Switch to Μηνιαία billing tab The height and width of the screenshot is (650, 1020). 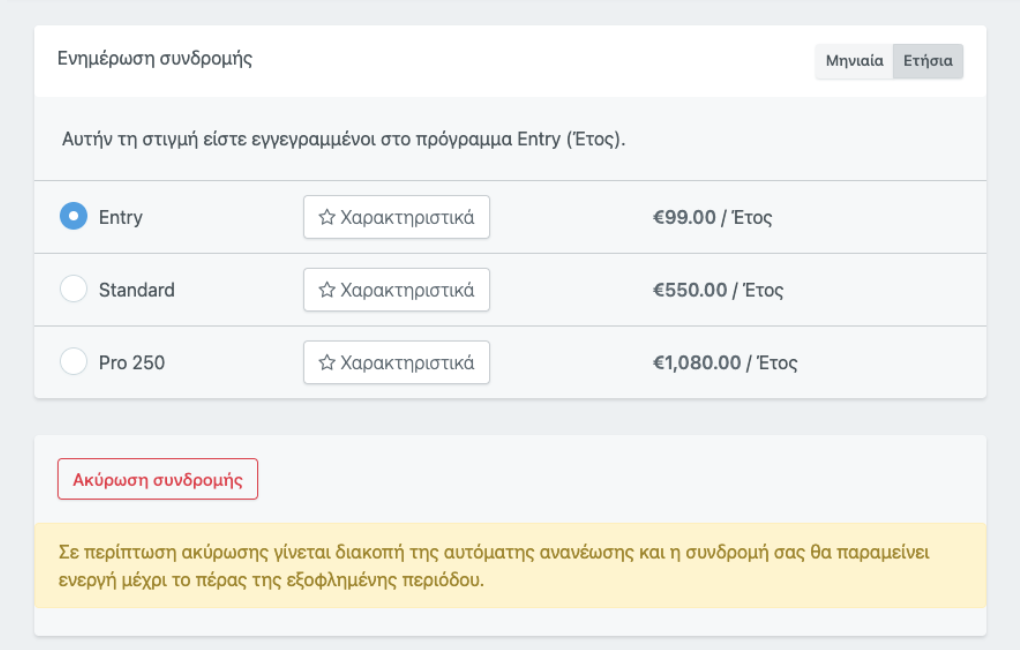(854, 61)
